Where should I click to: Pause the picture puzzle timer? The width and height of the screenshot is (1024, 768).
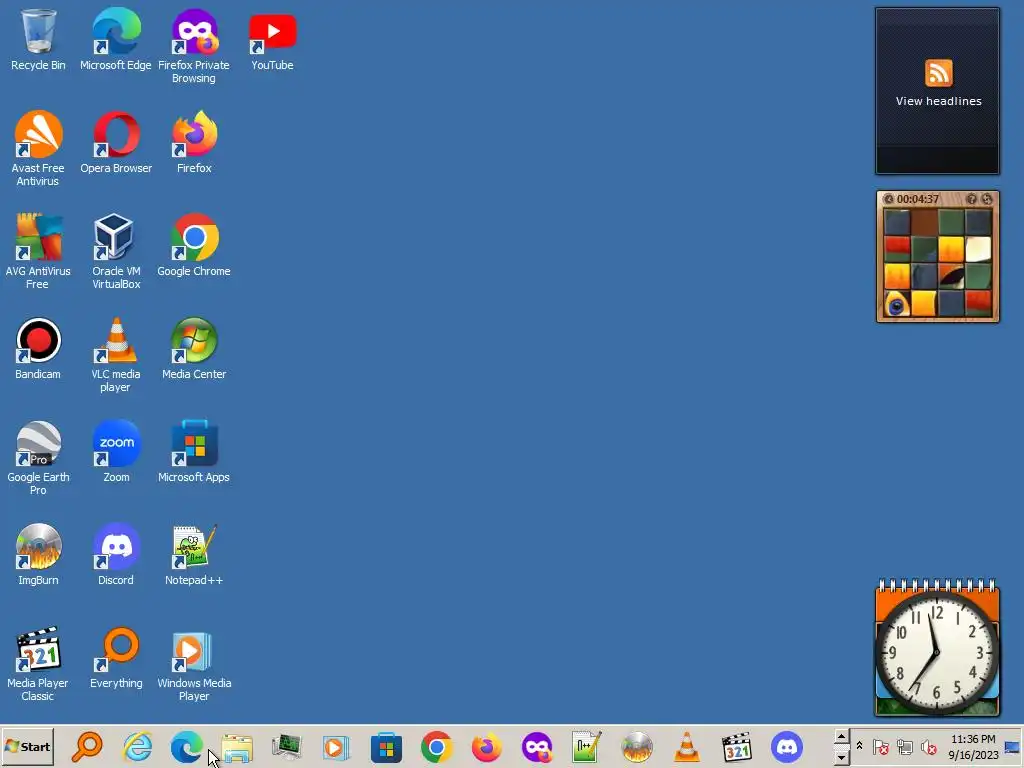889,199
